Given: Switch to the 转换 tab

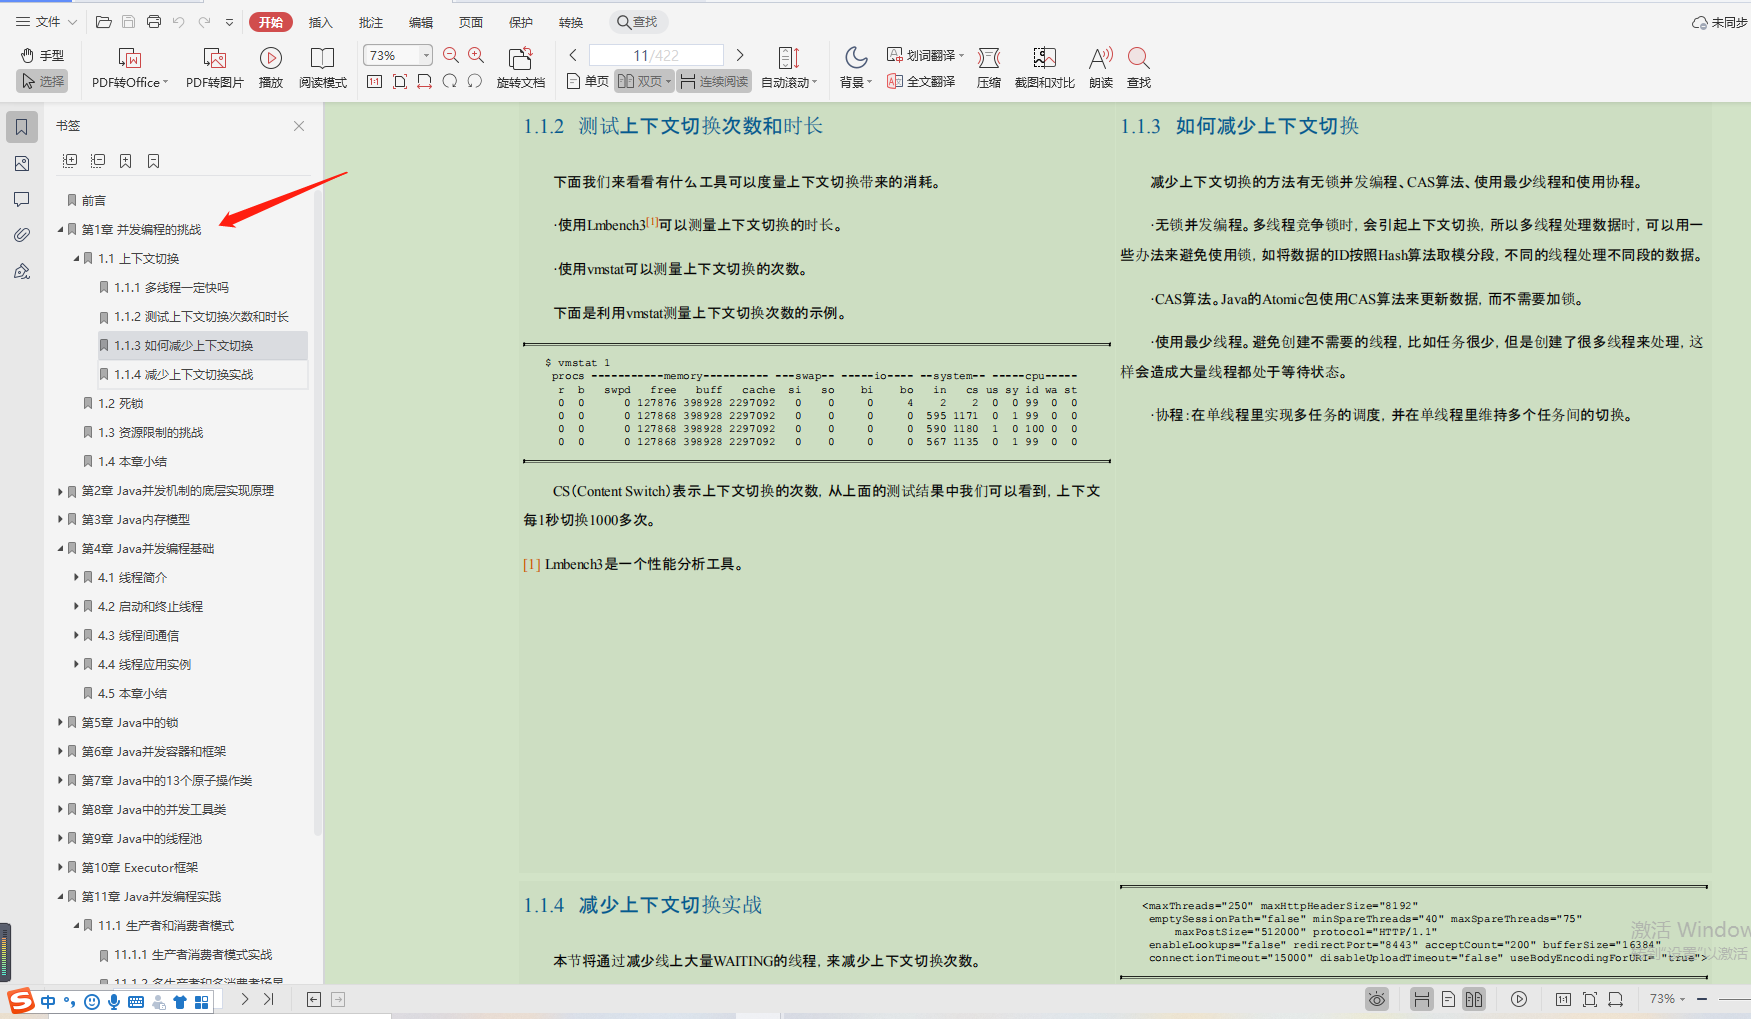Looking at the screenshot, I should (x=571, y=22).
